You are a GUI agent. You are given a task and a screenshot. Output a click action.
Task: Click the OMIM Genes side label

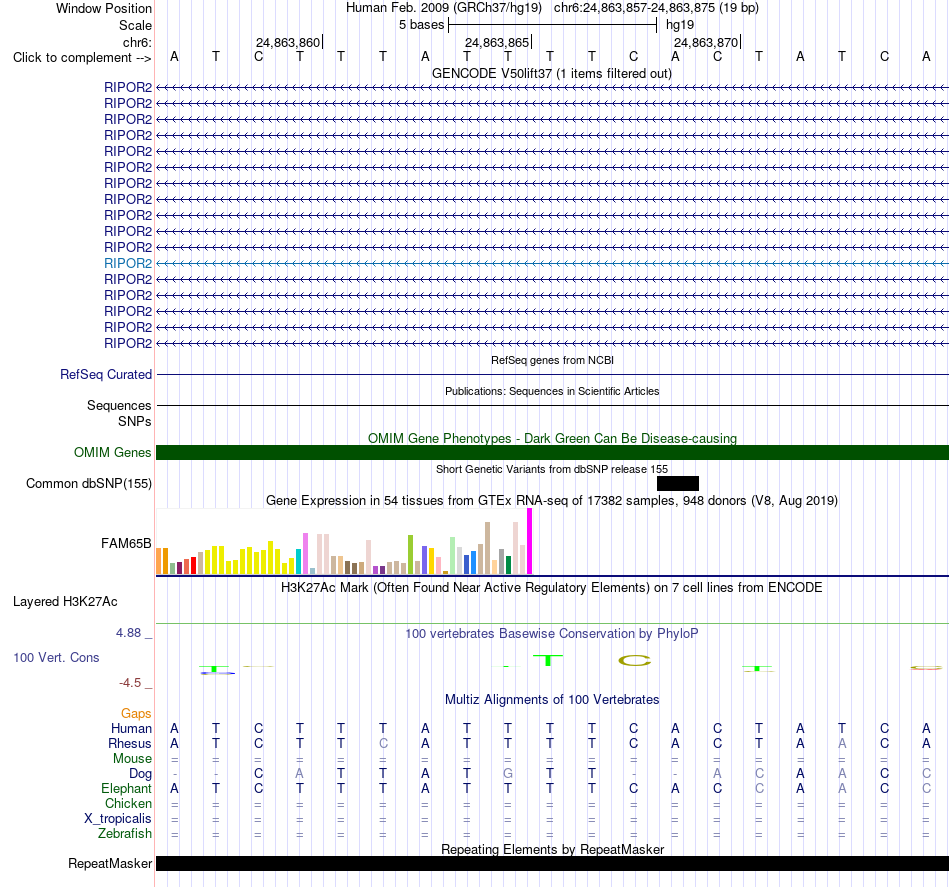(x=113, y=453)
